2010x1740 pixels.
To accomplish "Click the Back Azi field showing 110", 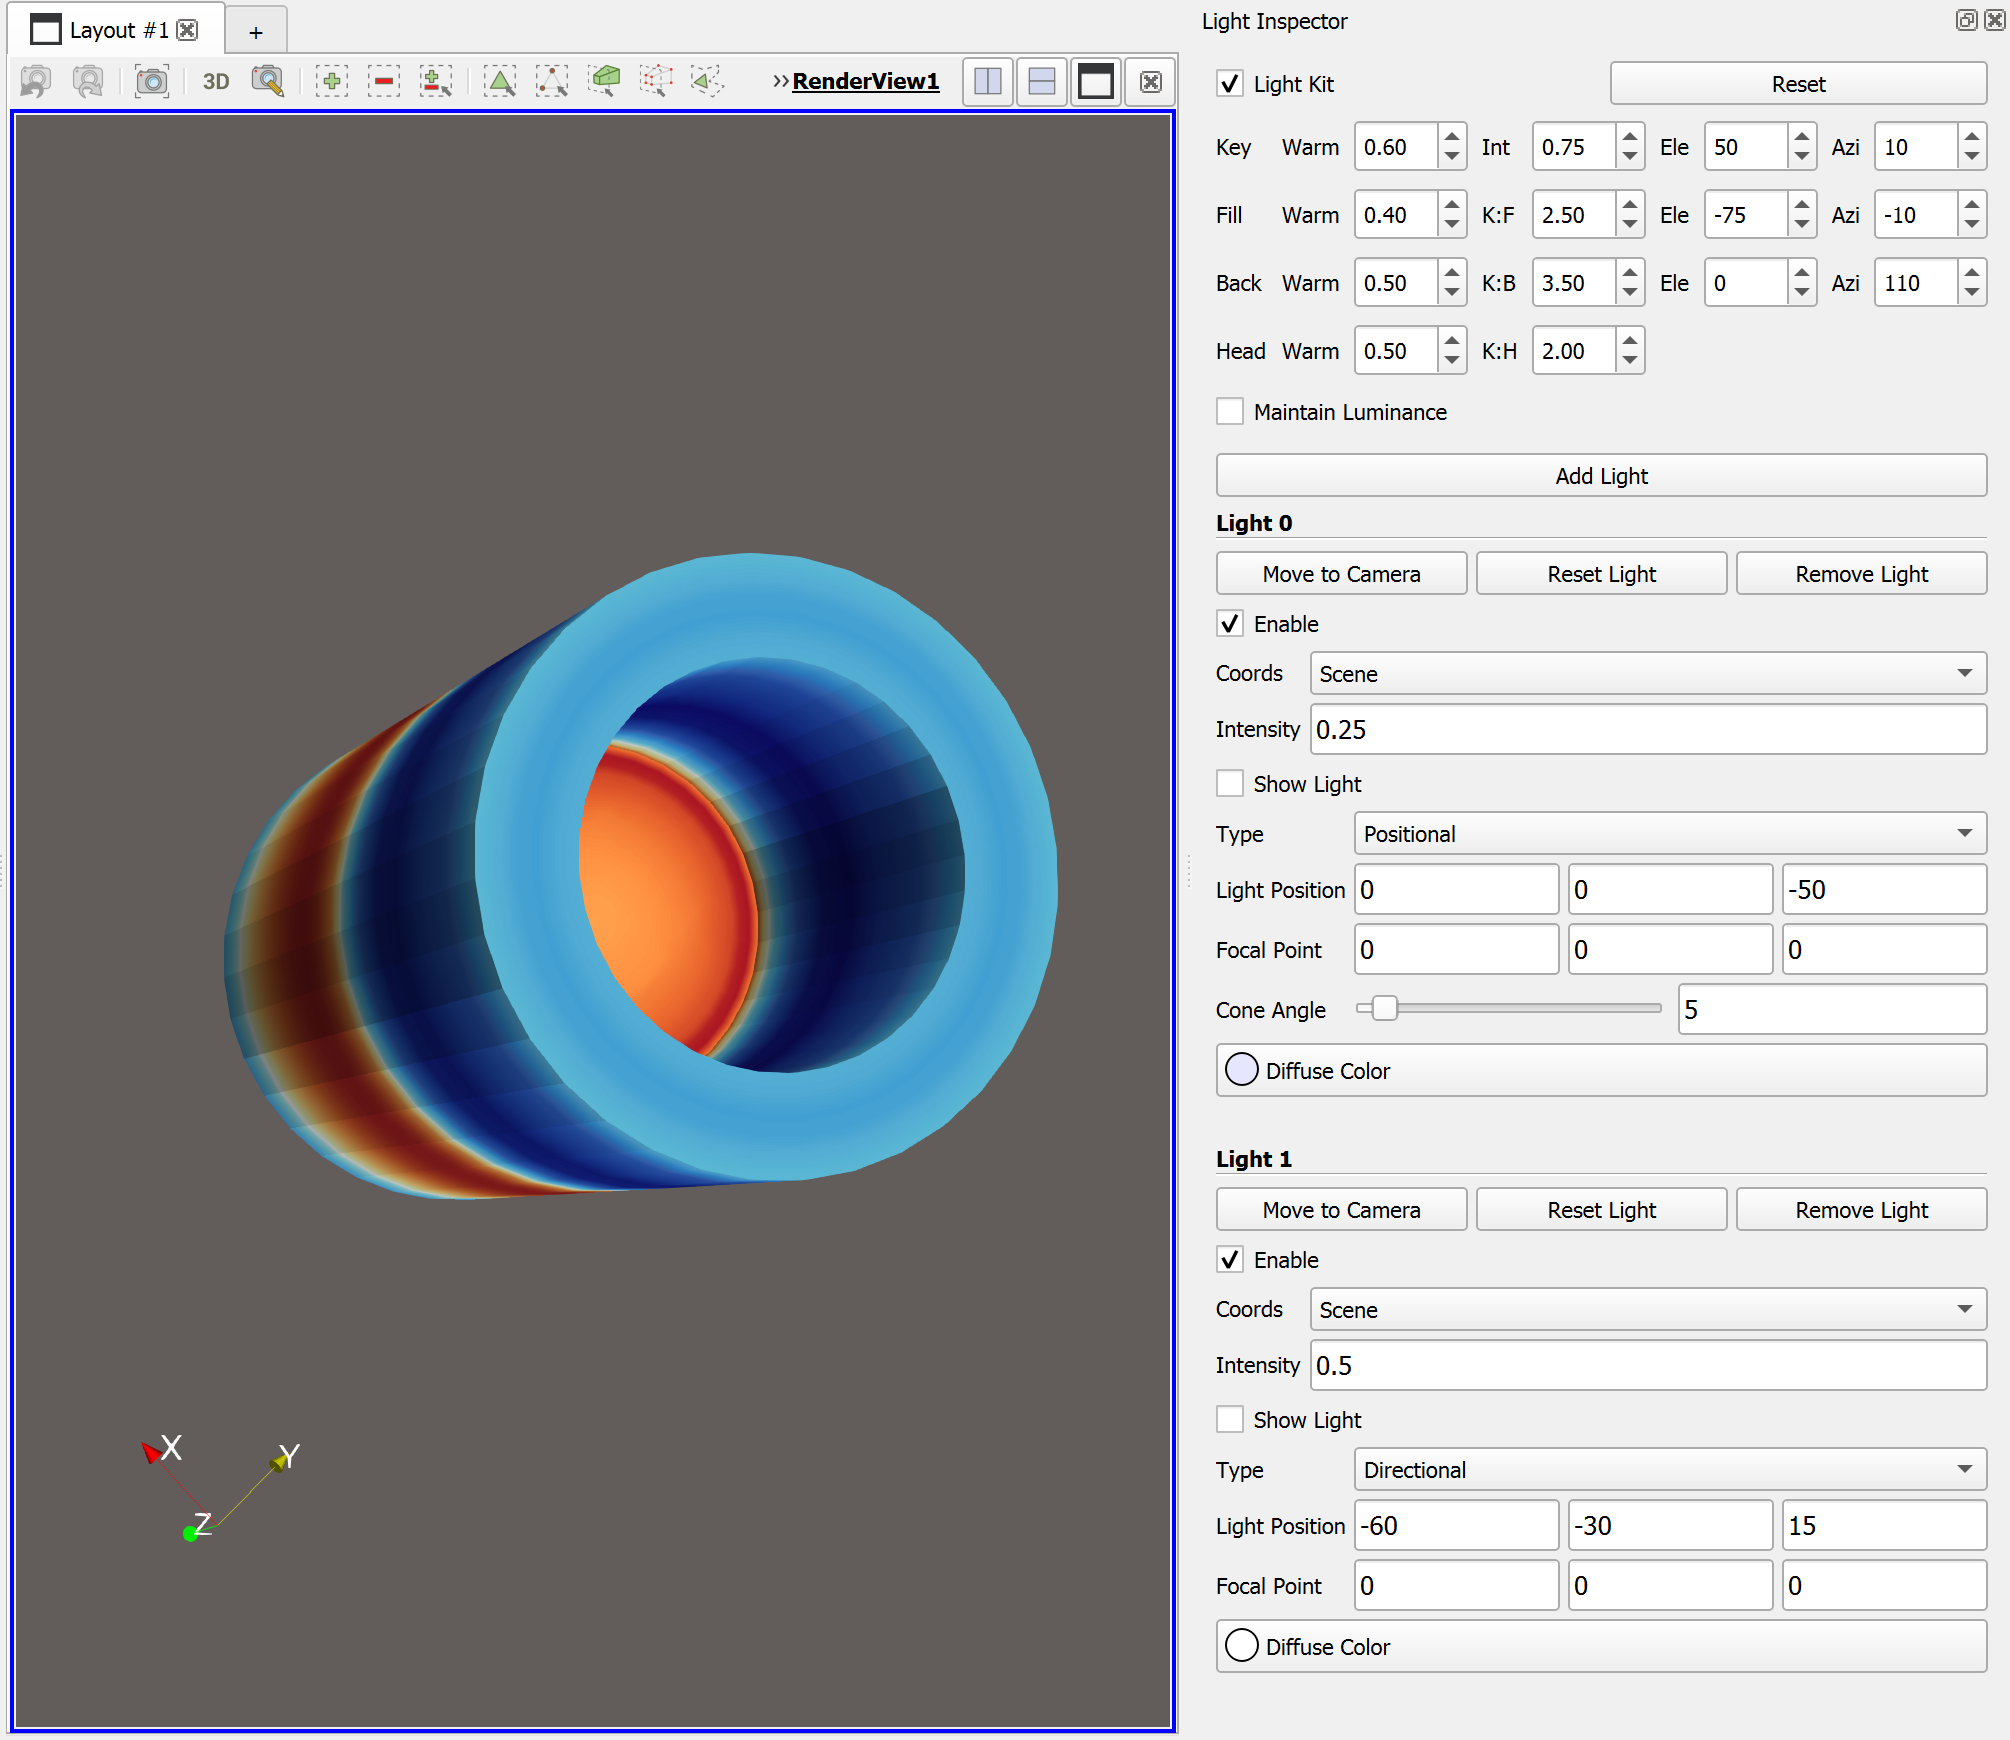I will 1916,282.
